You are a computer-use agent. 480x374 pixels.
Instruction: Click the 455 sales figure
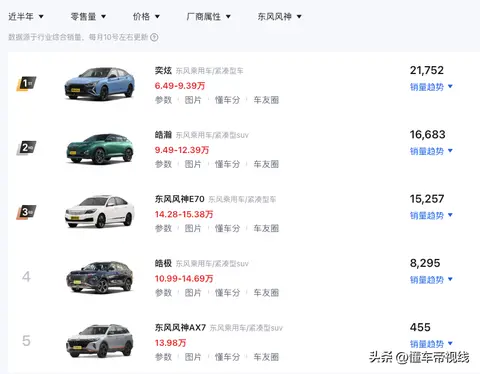coord(420,327)
